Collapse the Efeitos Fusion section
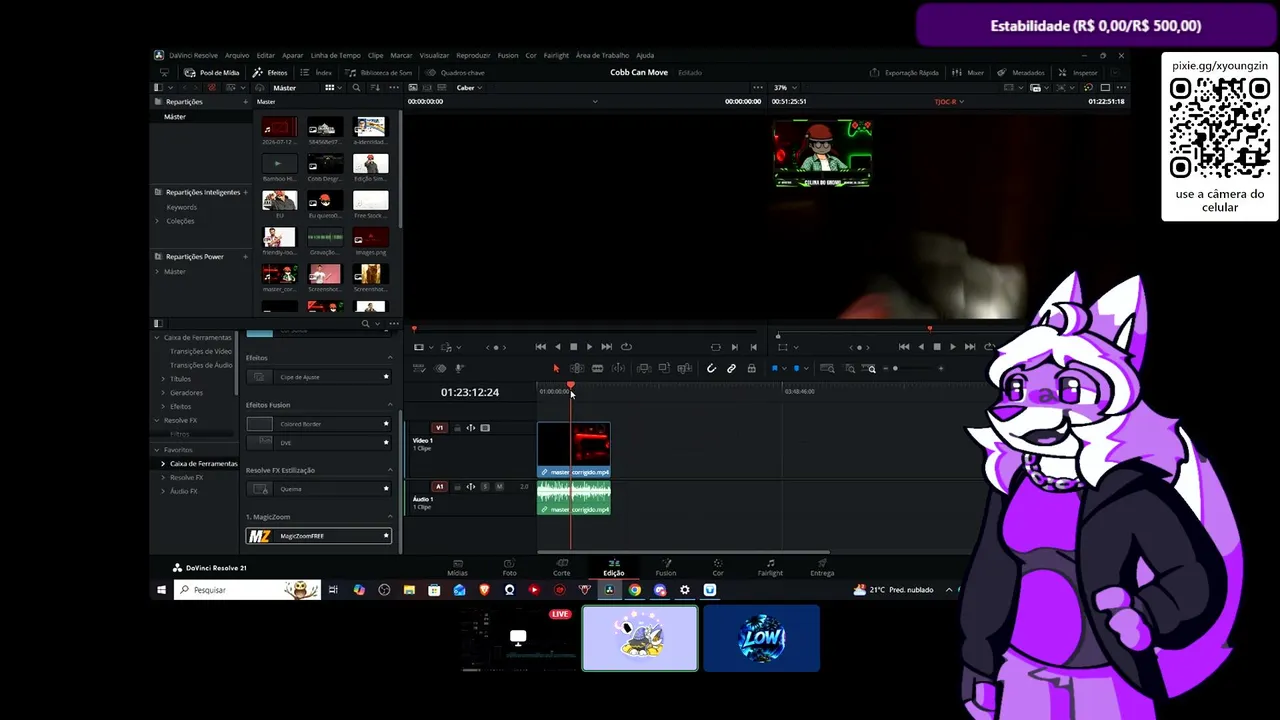The height and width of the screenshot is (720, 1280). tap(390, 405)
